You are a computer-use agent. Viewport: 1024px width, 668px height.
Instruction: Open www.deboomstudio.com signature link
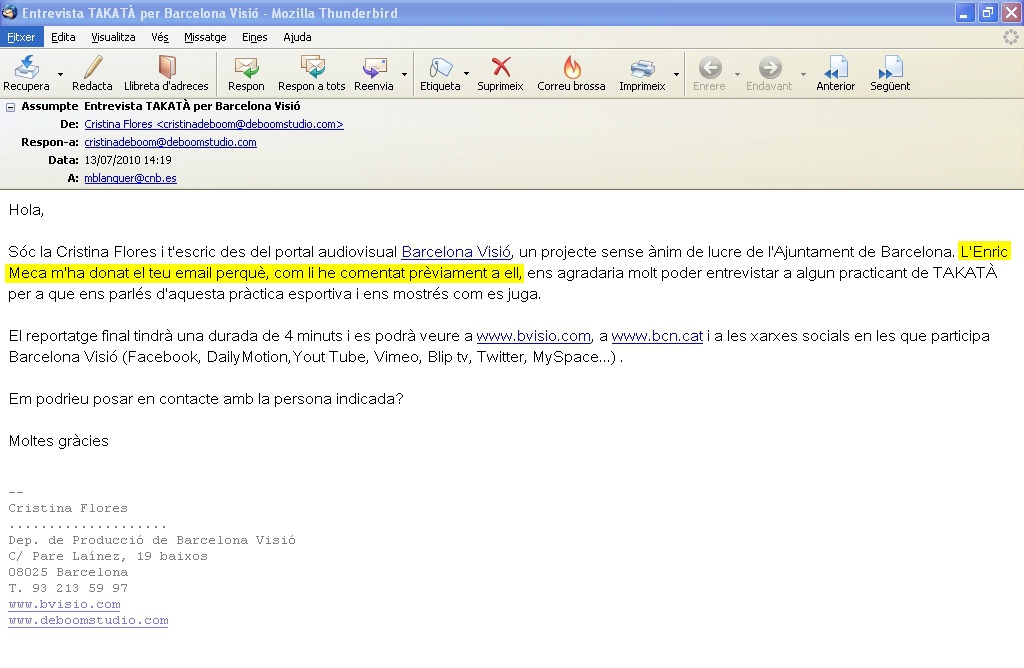click(88, 620)
